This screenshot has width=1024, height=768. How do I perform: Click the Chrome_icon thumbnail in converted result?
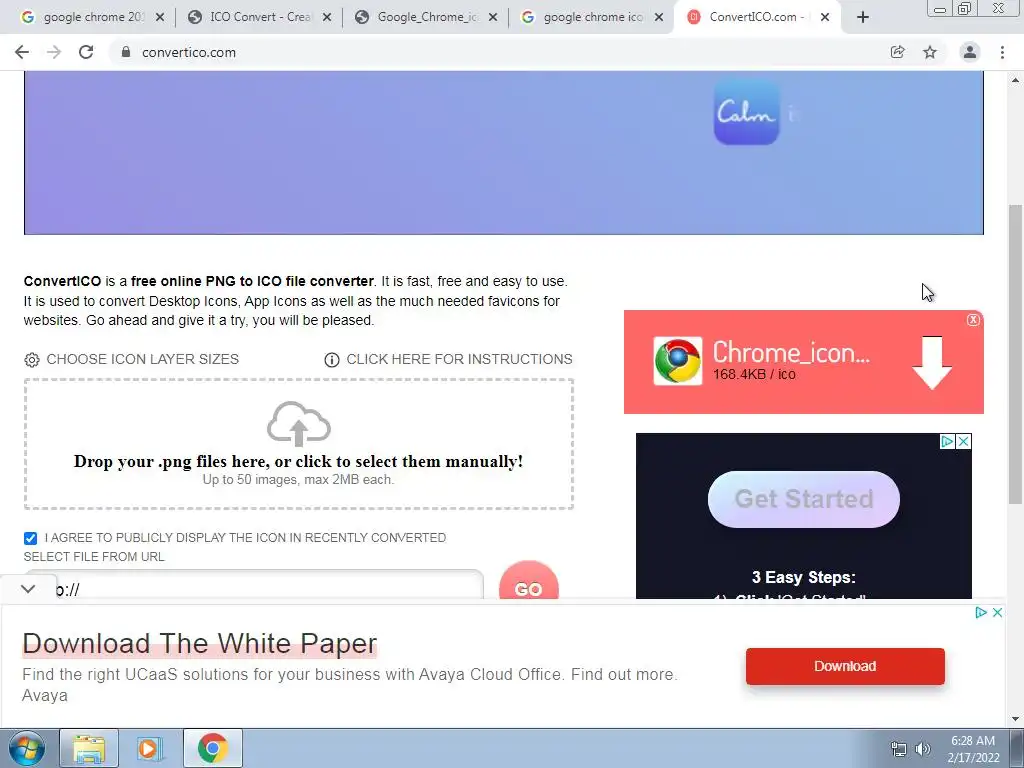coord(678,361)
